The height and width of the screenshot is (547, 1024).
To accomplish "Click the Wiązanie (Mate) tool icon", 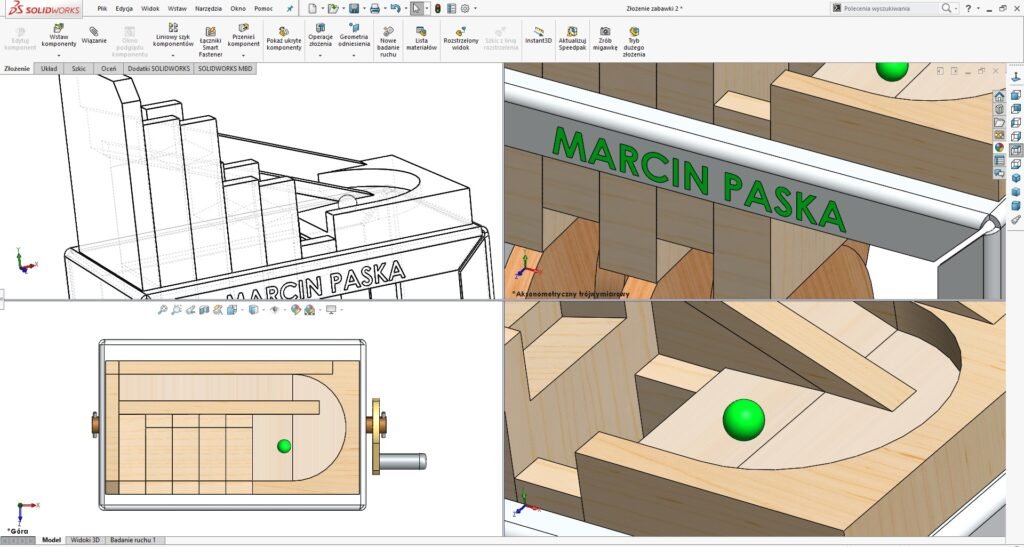I will pyautogui.click(x=93, y=31).
